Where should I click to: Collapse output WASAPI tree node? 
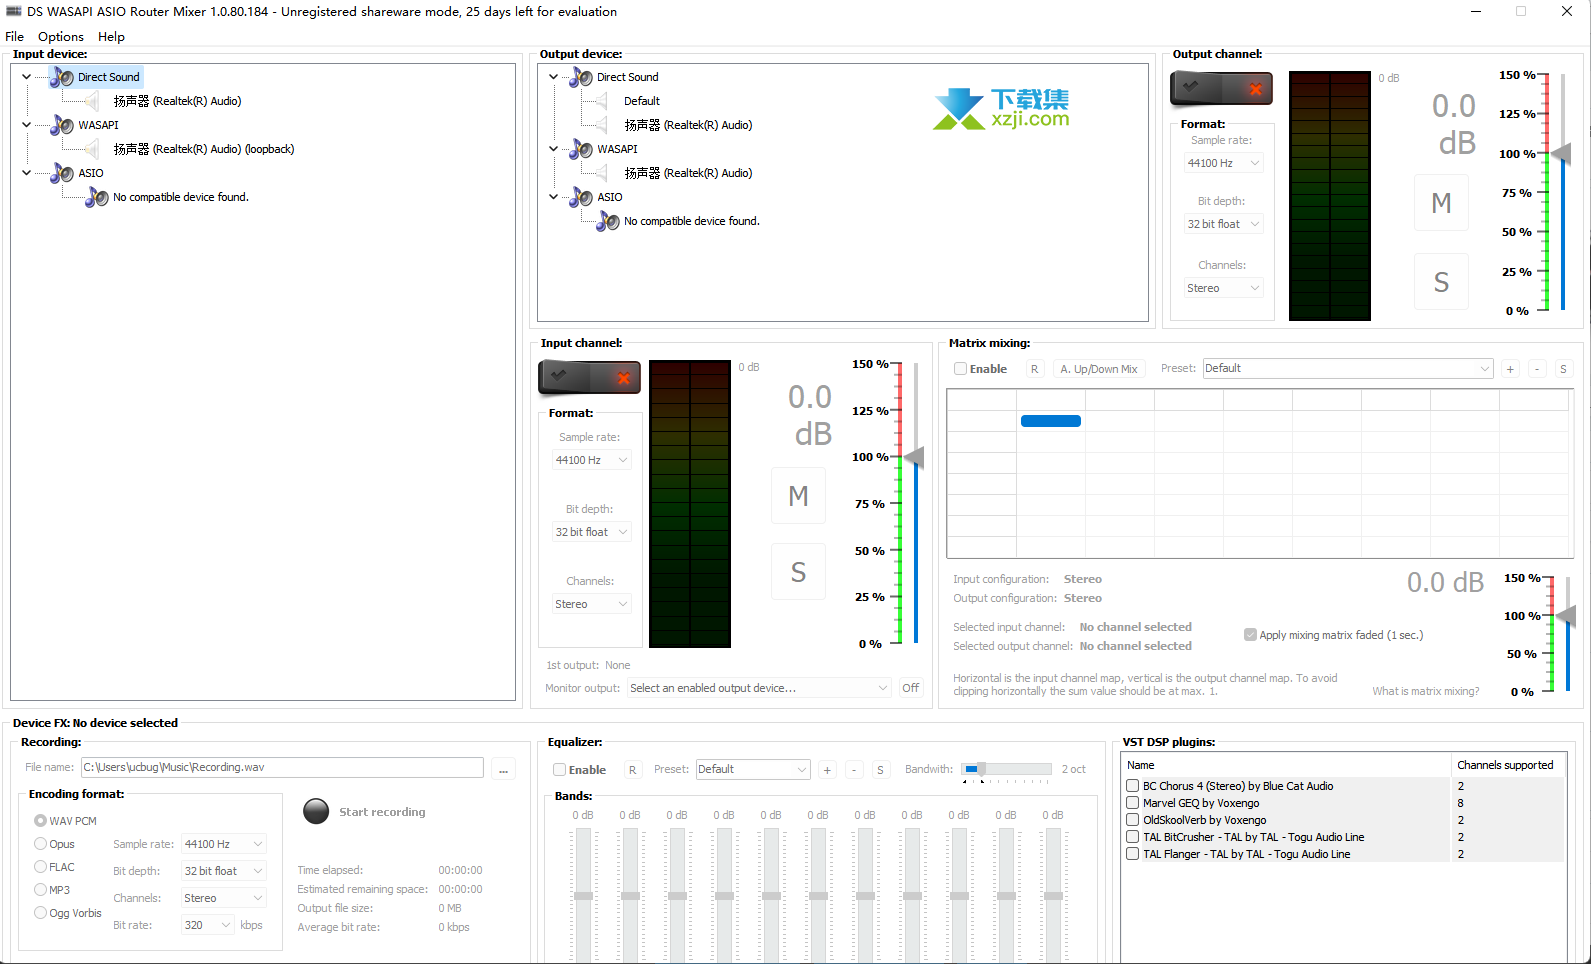553,149
